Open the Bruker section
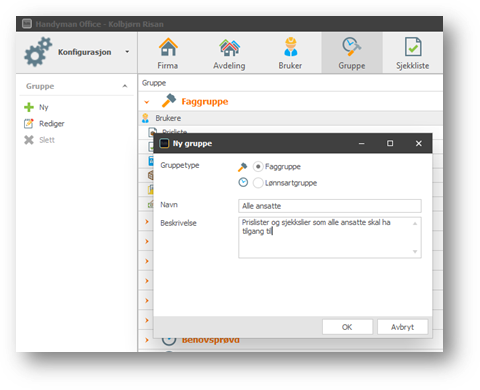This screenshot has height=390, width=480. click(290, 53)
